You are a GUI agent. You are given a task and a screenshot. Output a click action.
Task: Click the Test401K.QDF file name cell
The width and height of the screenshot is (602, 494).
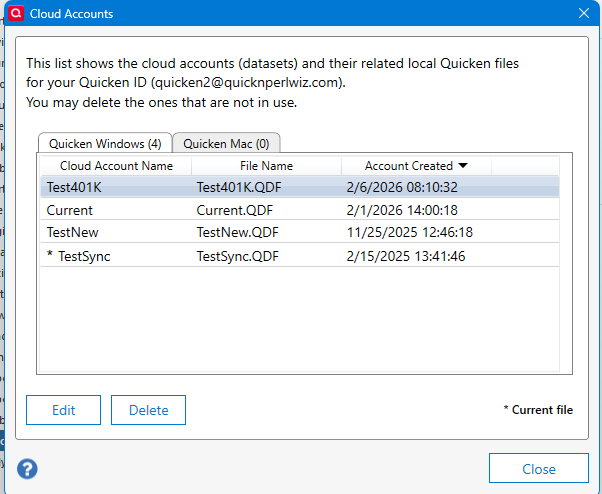pyautogui.click(x=239, y=187)
